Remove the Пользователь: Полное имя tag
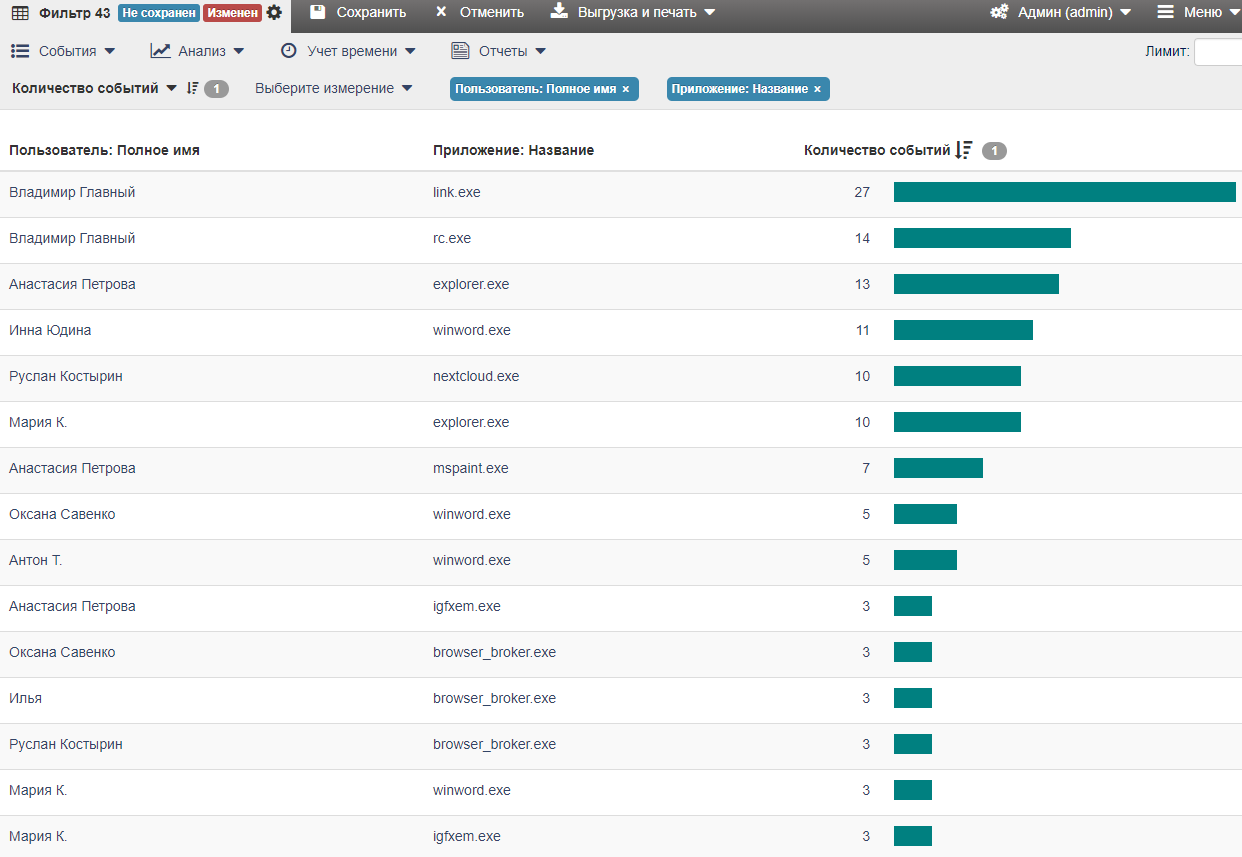1242x857 pixels. pyautogui.click(x=626, y=89)
